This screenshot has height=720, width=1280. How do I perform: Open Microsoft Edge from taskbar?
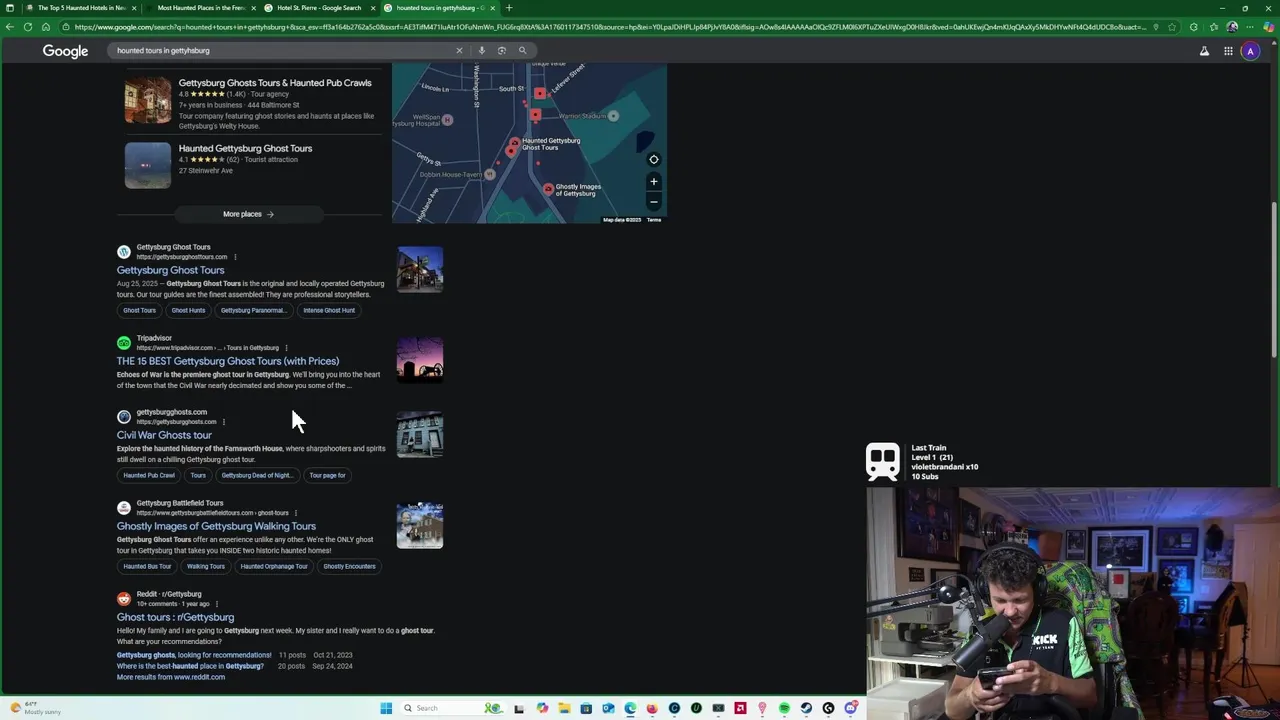pos(630,708)
